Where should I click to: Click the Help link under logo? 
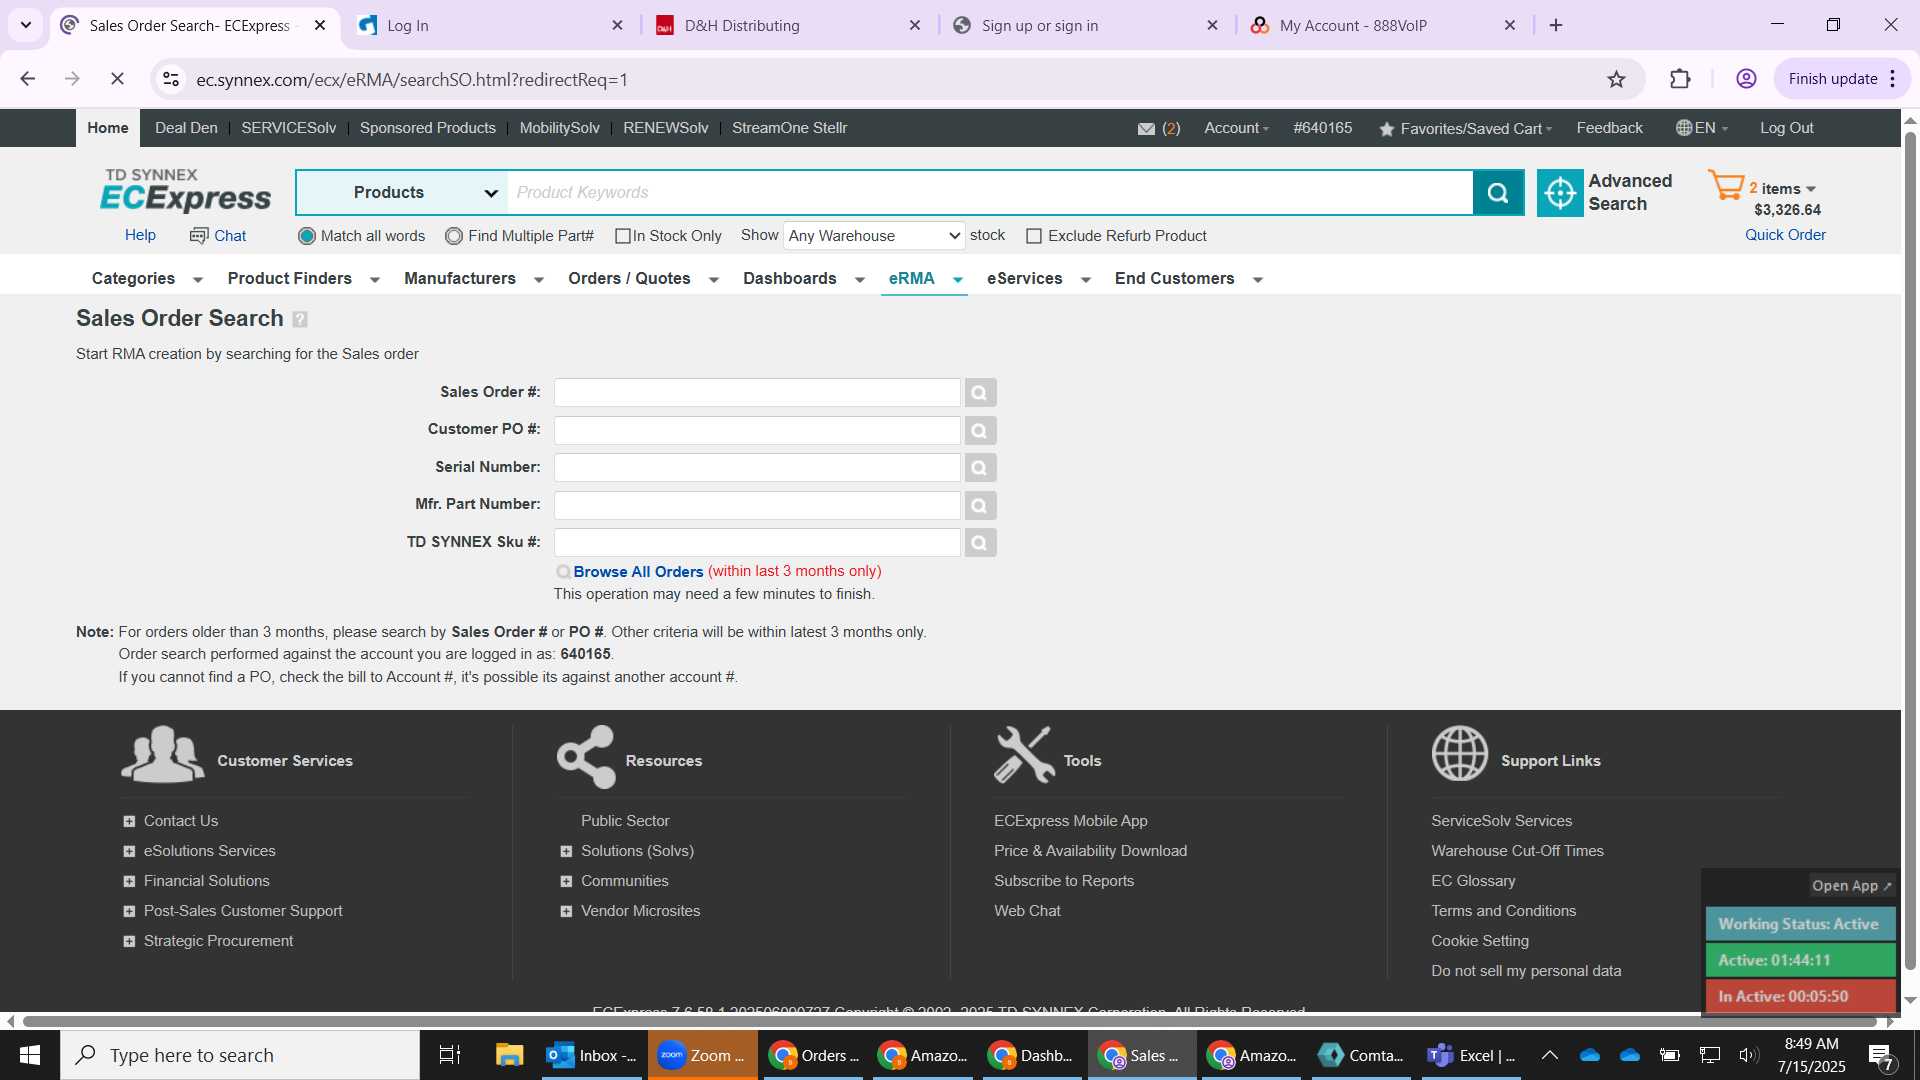pos(140,235)
